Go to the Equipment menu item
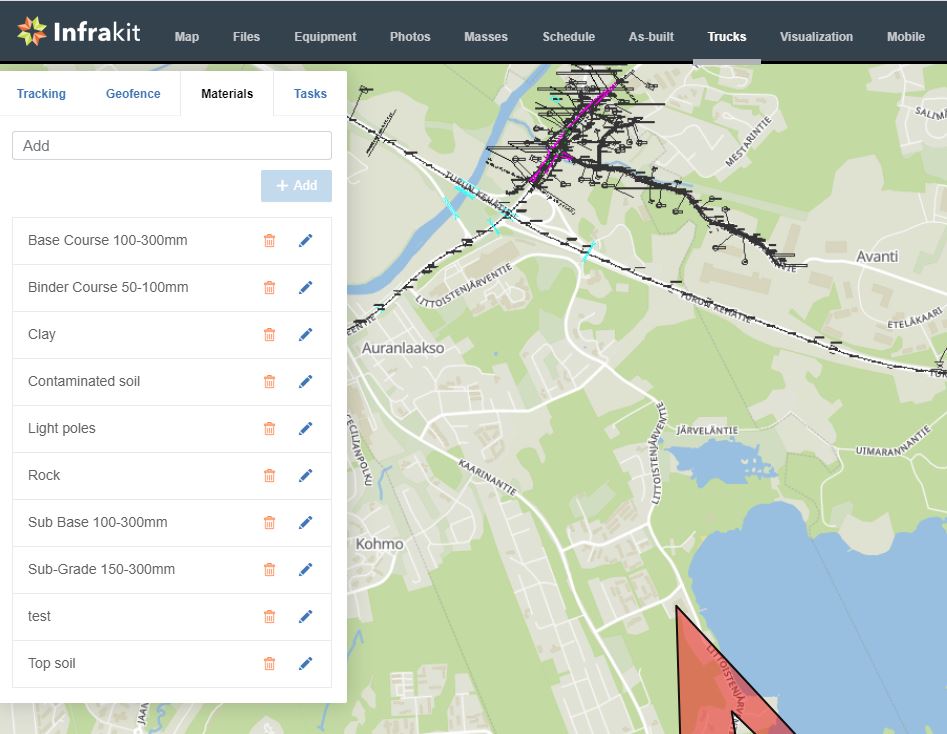The width and height of the screenshot is (947, 734). click(x=325, y=37)
